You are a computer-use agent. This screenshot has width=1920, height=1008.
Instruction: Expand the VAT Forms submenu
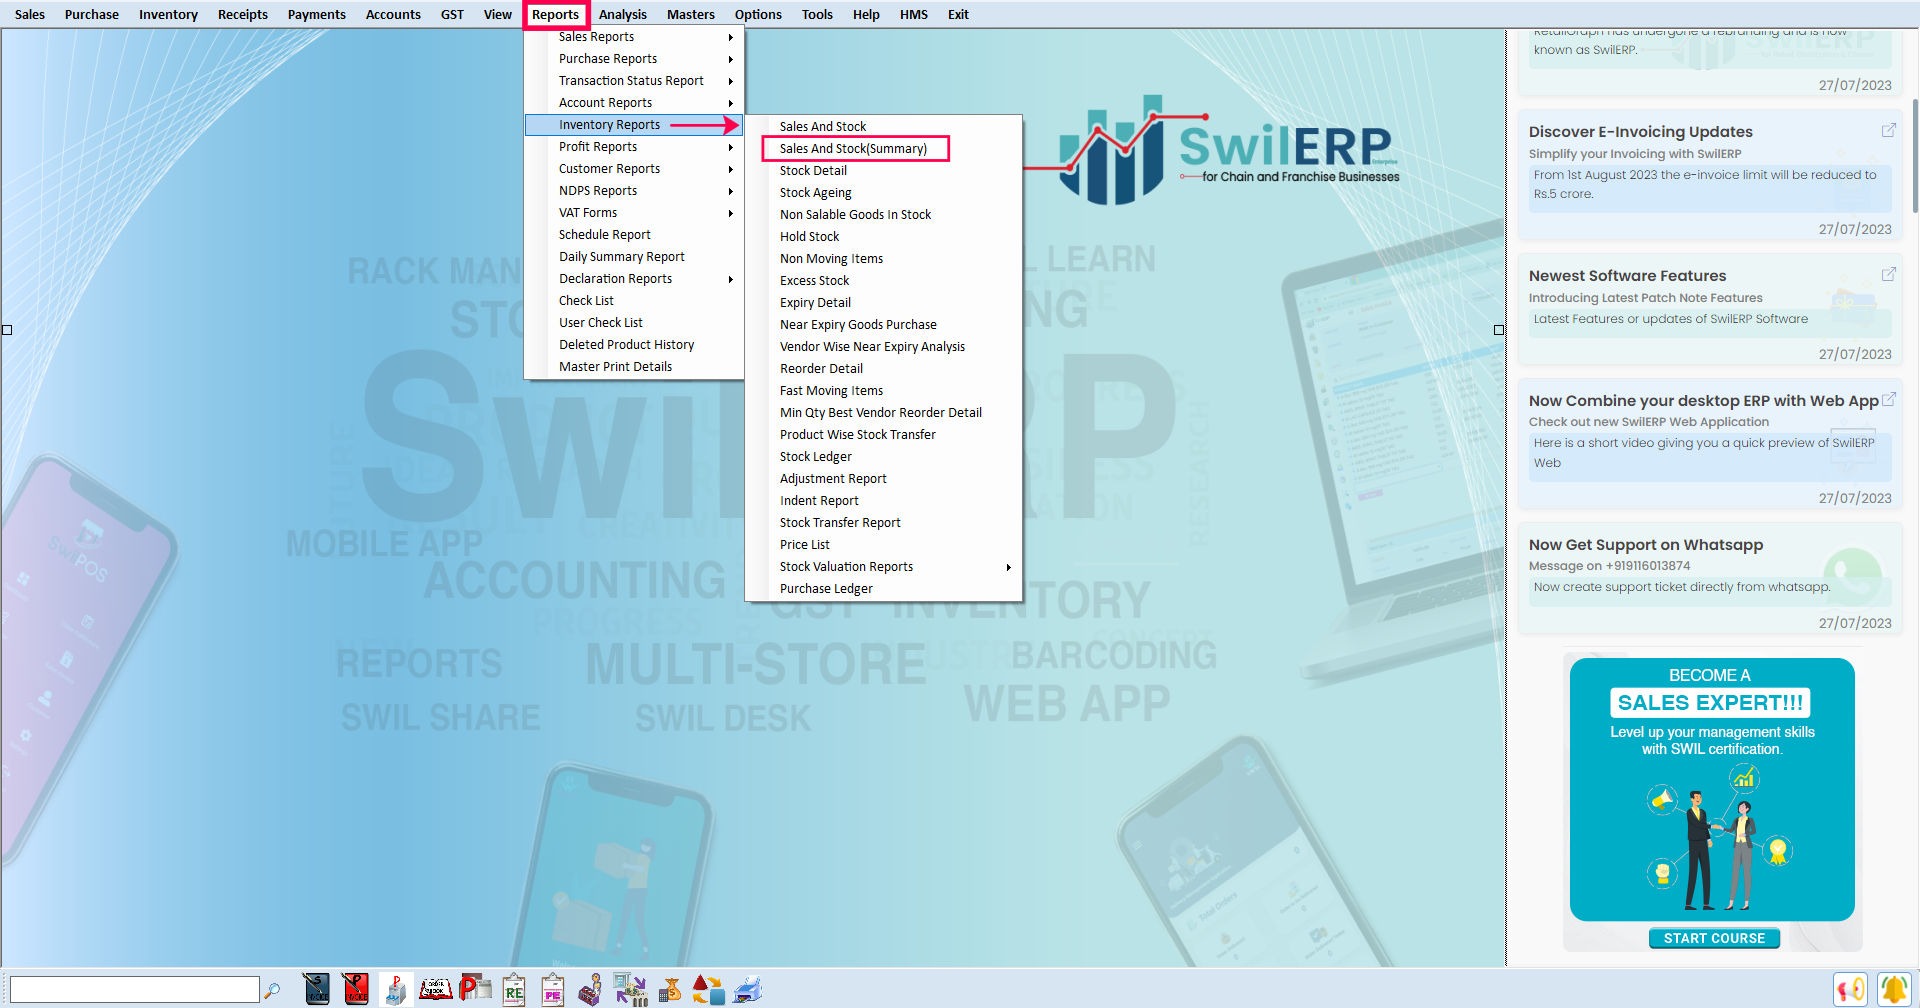[x=634, y=213]
